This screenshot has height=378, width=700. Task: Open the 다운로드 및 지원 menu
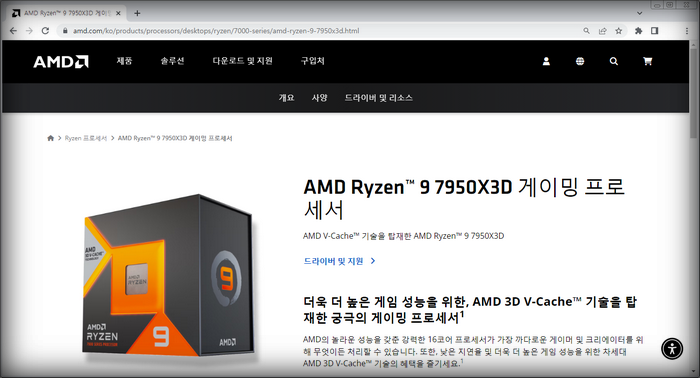242,61
